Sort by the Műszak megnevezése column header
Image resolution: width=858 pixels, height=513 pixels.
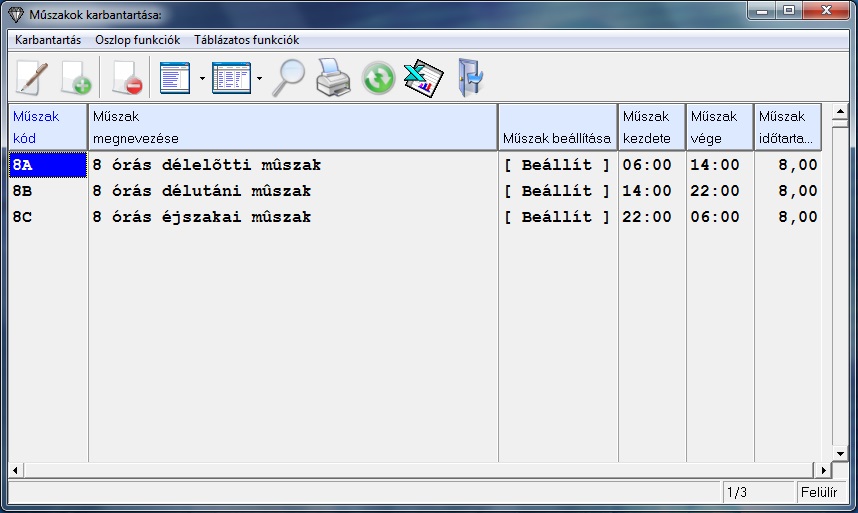(x=292, y=127)
